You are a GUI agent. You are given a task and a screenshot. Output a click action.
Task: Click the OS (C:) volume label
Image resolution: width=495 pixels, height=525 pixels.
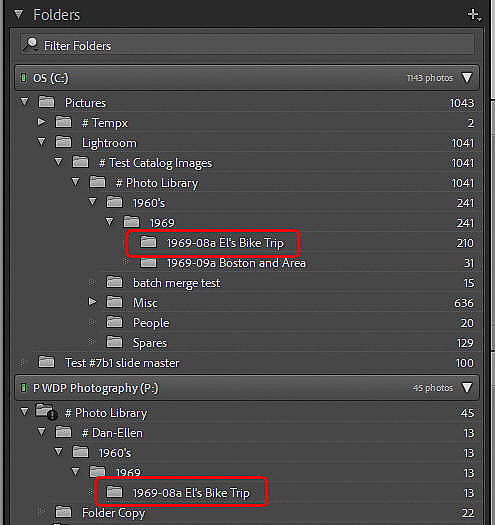[x=51, y=78]
